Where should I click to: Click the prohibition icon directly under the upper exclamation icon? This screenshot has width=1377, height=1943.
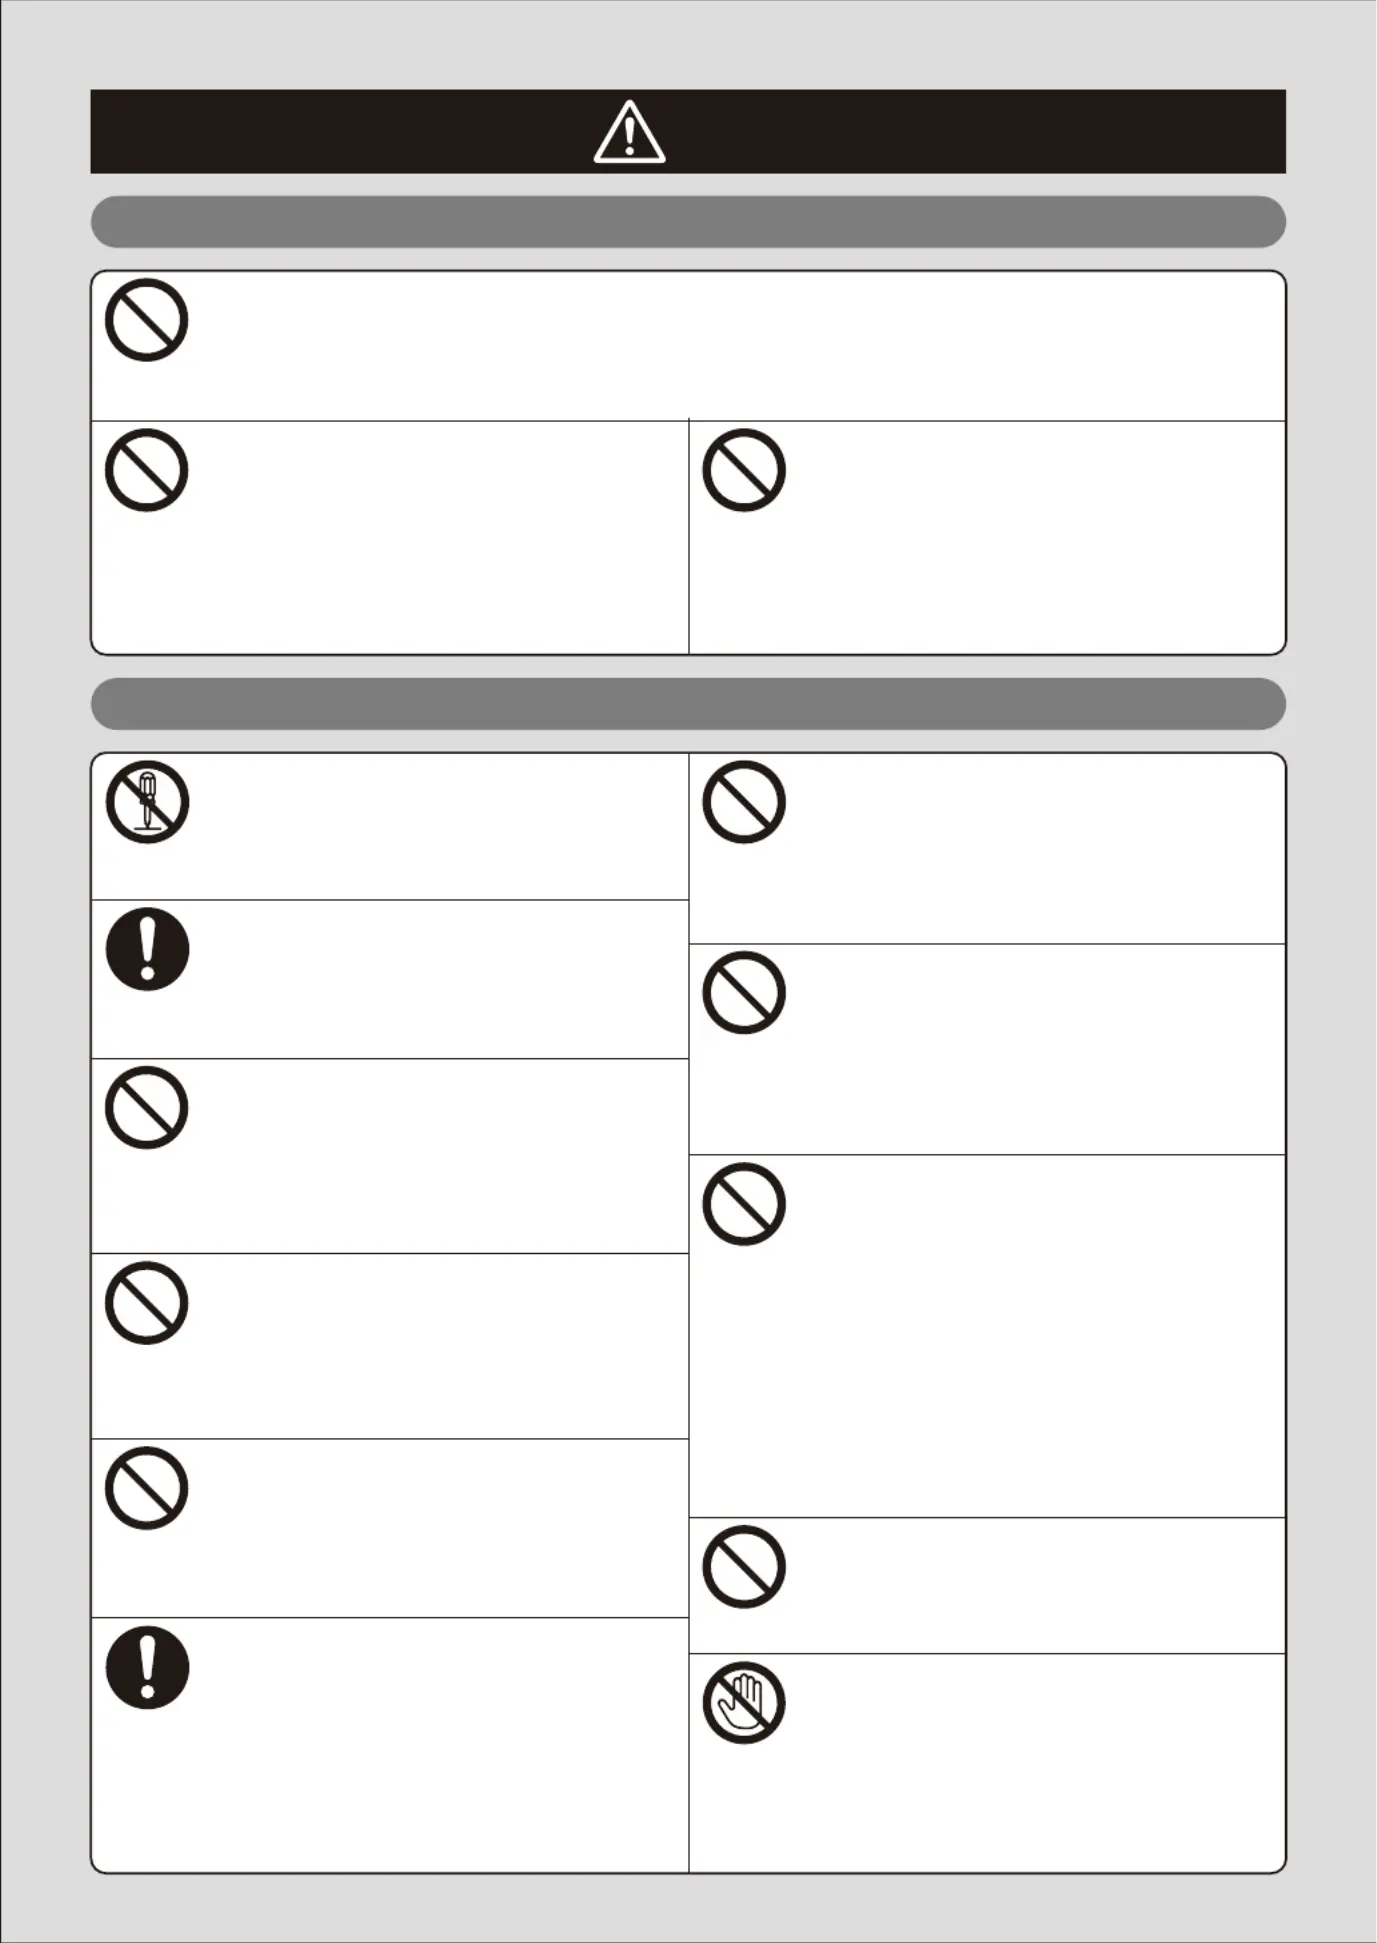pos(147,1108)
